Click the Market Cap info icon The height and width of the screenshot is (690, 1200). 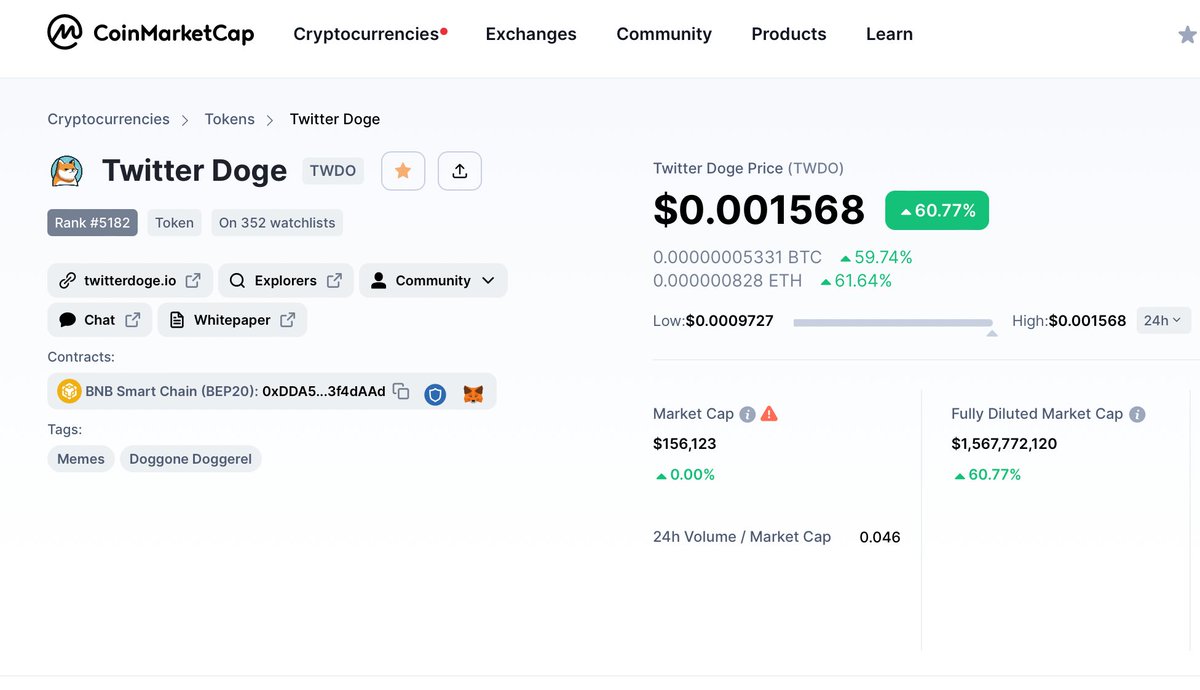click(747, 414)
